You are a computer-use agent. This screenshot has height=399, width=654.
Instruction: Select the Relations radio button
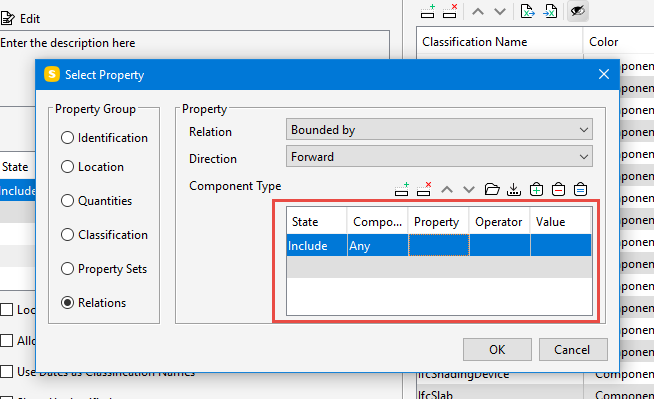pyautogui.click(x=67, y=303)
